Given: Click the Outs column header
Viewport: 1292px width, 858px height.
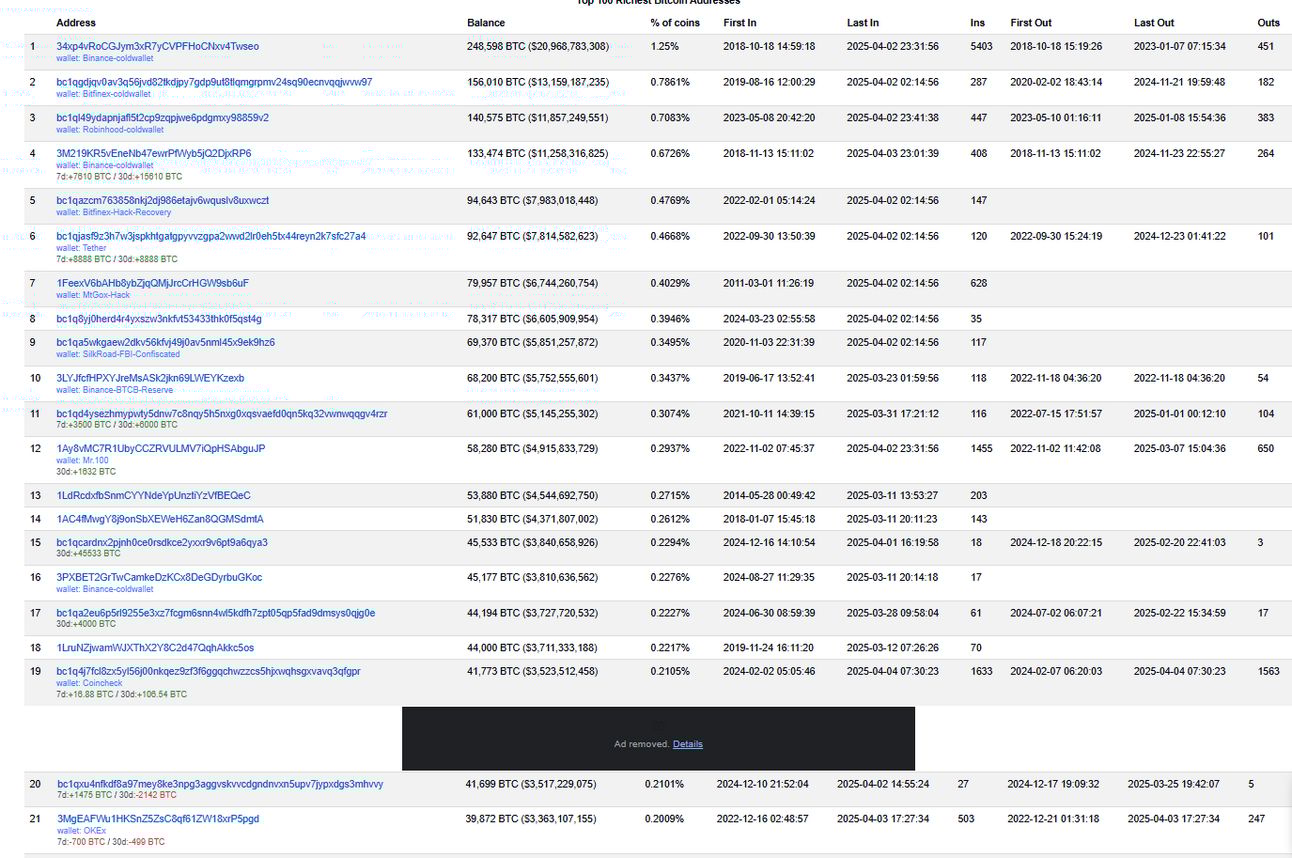Looking at the screenshot, I should coord(1268,22).
